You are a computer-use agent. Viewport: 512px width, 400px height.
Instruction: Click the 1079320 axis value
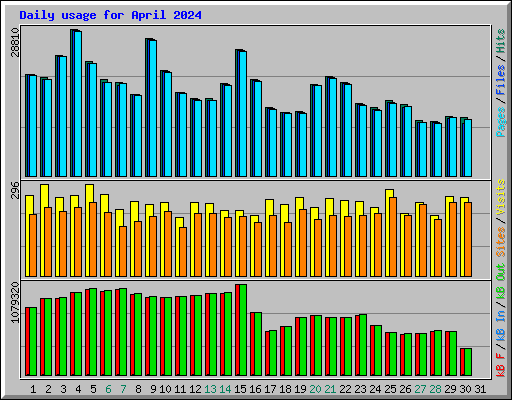click(x=15, y=302)
